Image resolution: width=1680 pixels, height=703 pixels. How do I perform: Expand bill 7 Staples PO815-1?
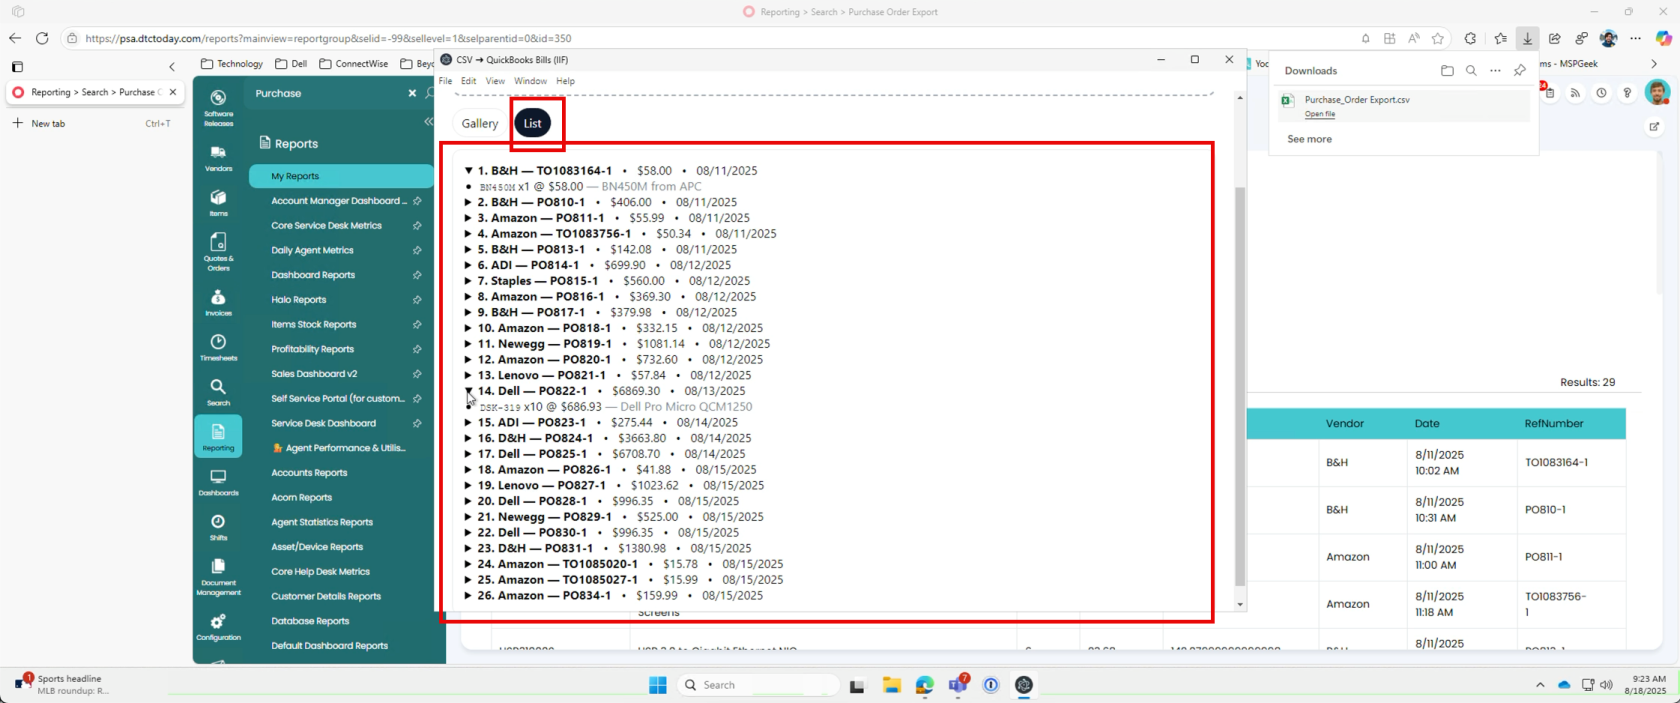468,281
